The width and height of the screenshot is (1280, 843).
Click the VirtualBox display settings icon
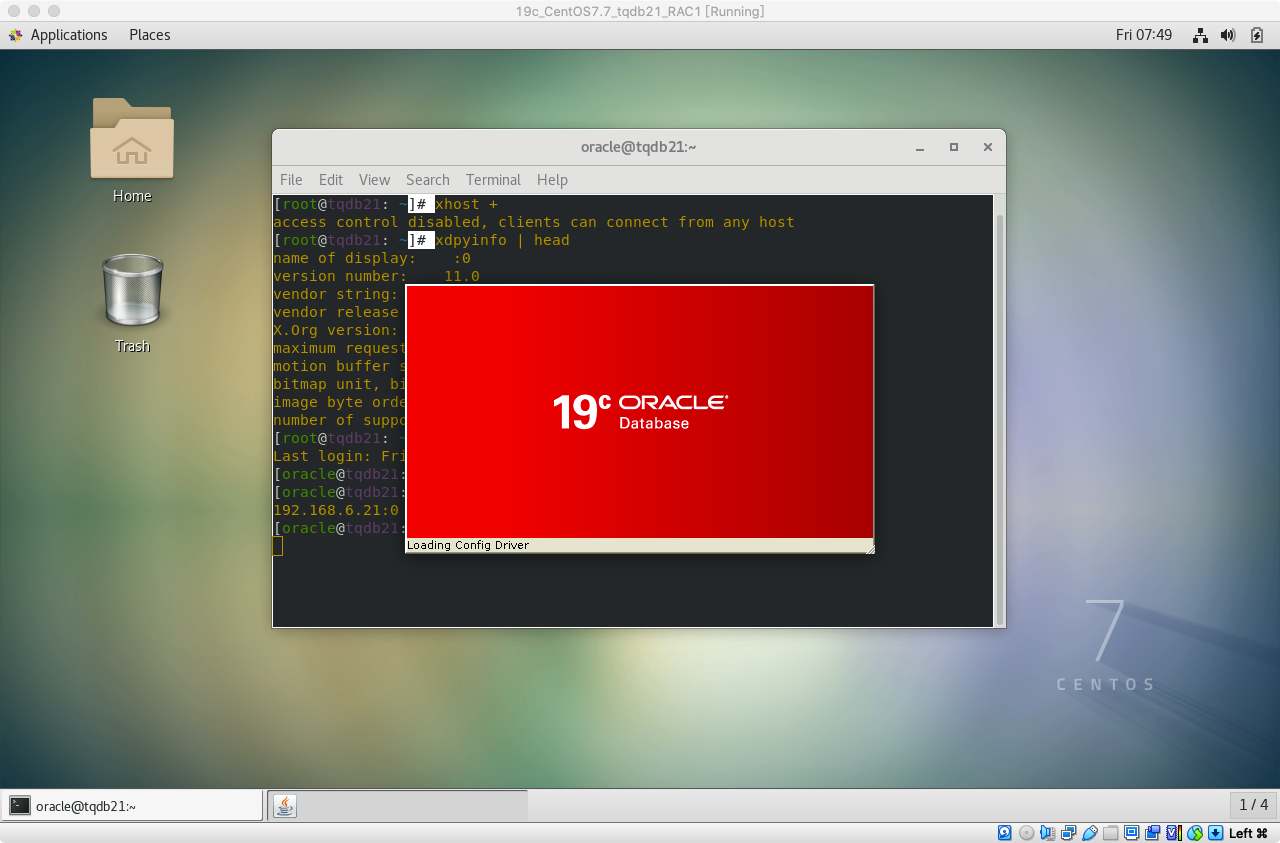[x=1132, y=833]
